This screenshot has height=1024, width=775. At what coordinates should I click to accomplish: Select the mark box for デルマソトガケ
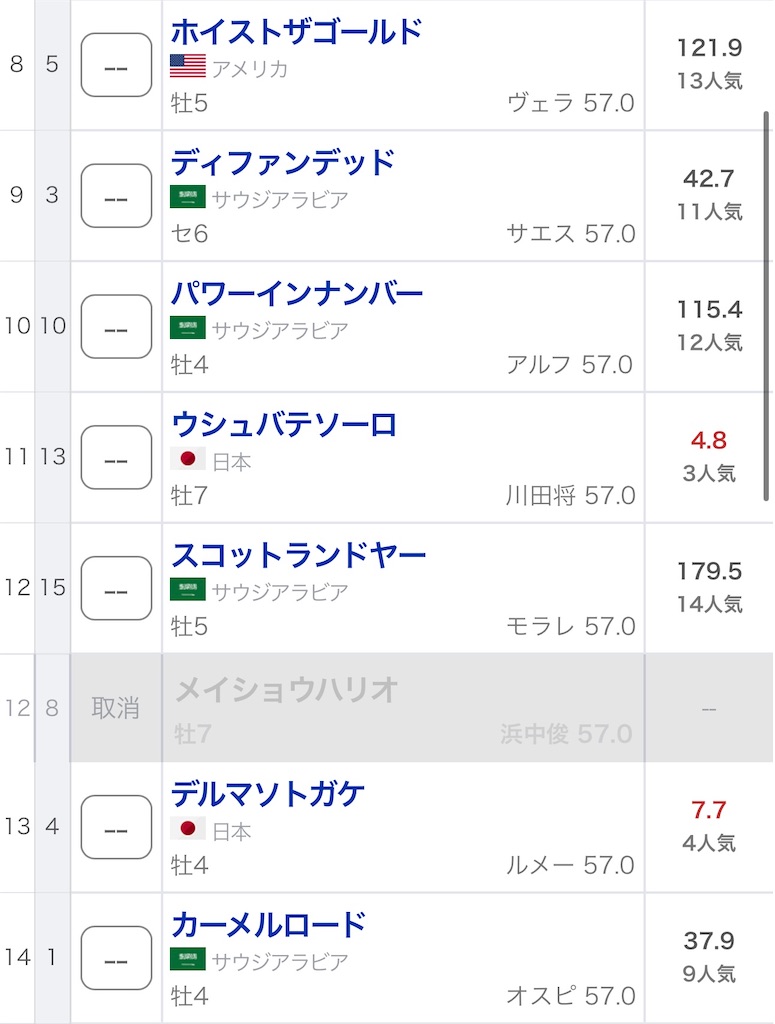[116, 827]
